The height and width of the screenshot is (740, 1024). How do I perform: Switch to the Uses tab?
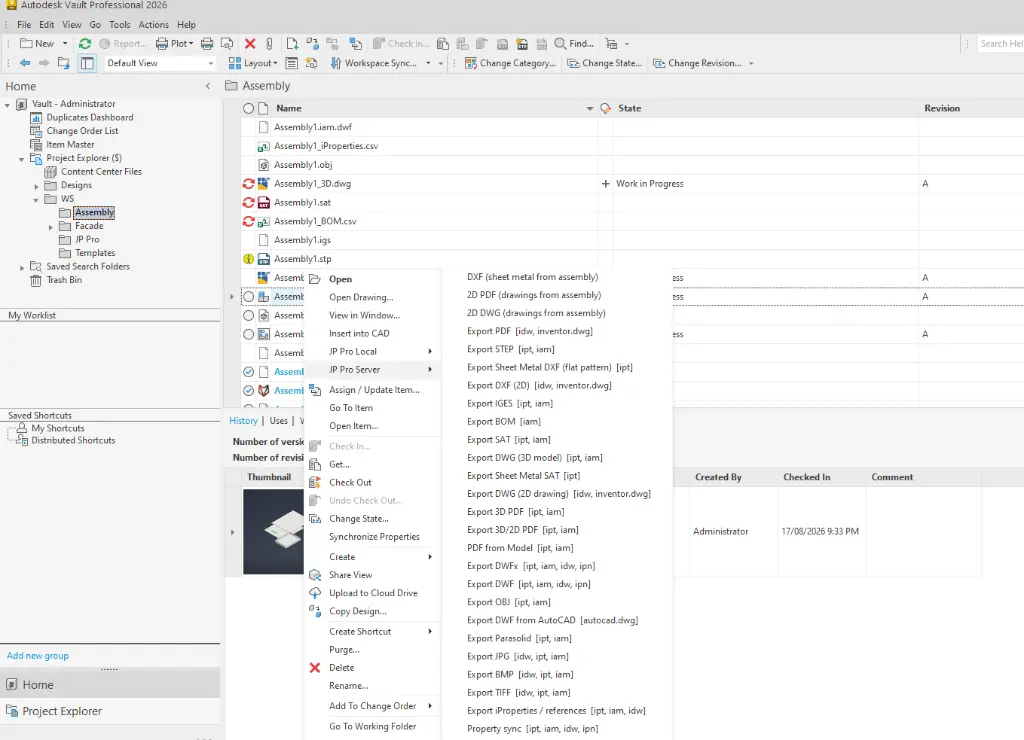tap(279, 421)
